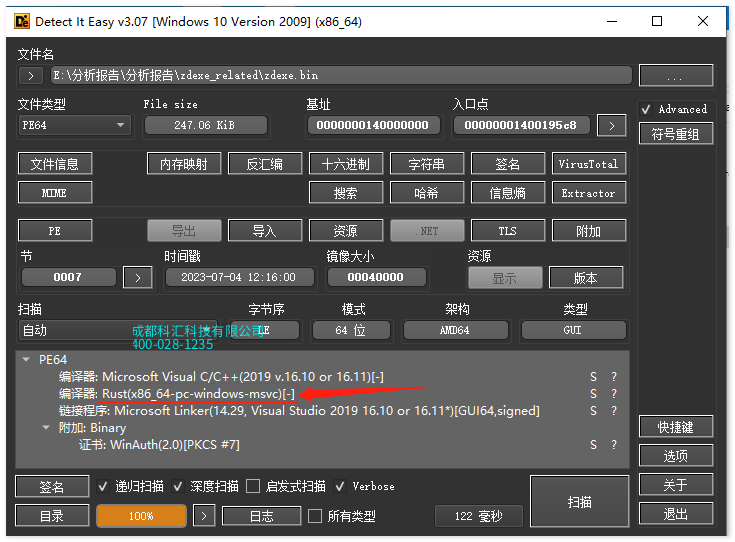Click the 版本 version button

click(586, 278)
